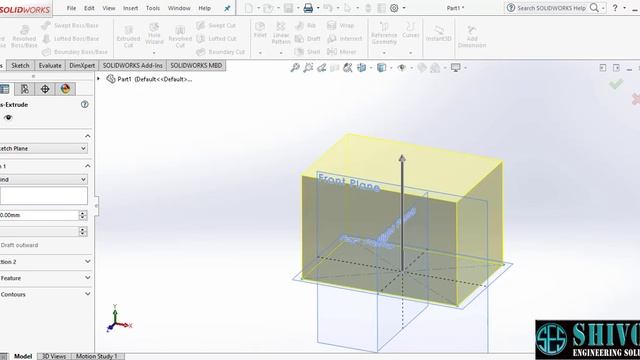The height and width of the screenshot is (360, 640).
Task: Select the Draft tool in ribbon
Action: coord(307,38)
